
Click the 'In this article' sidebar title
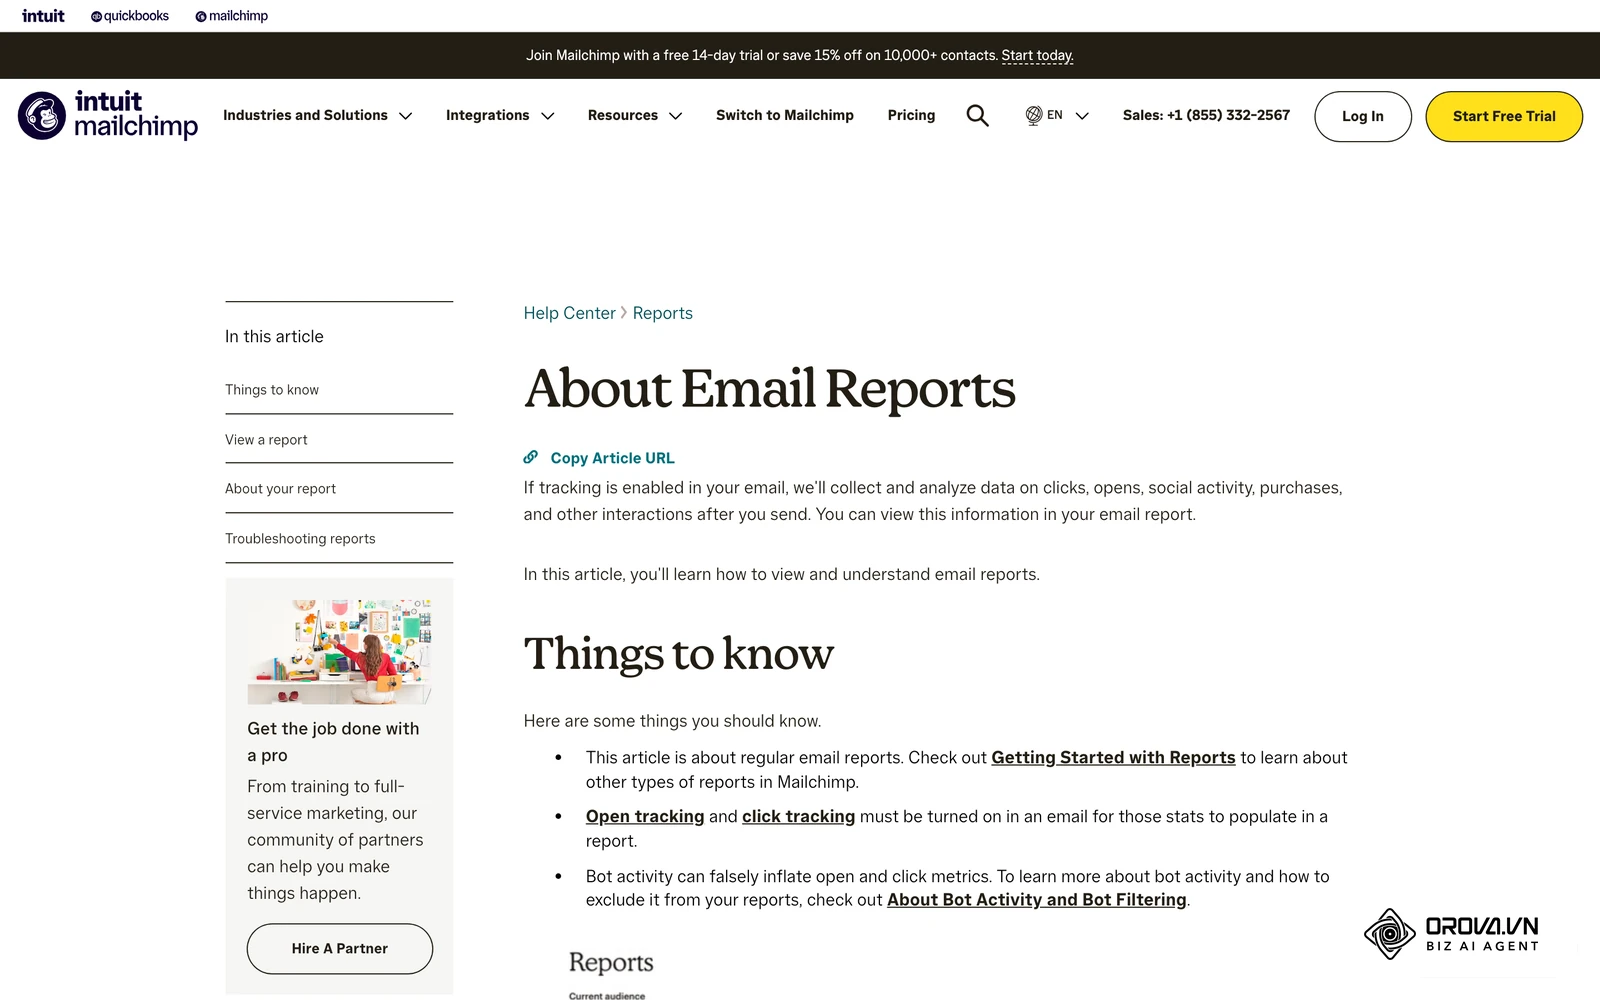click(274, 337)
